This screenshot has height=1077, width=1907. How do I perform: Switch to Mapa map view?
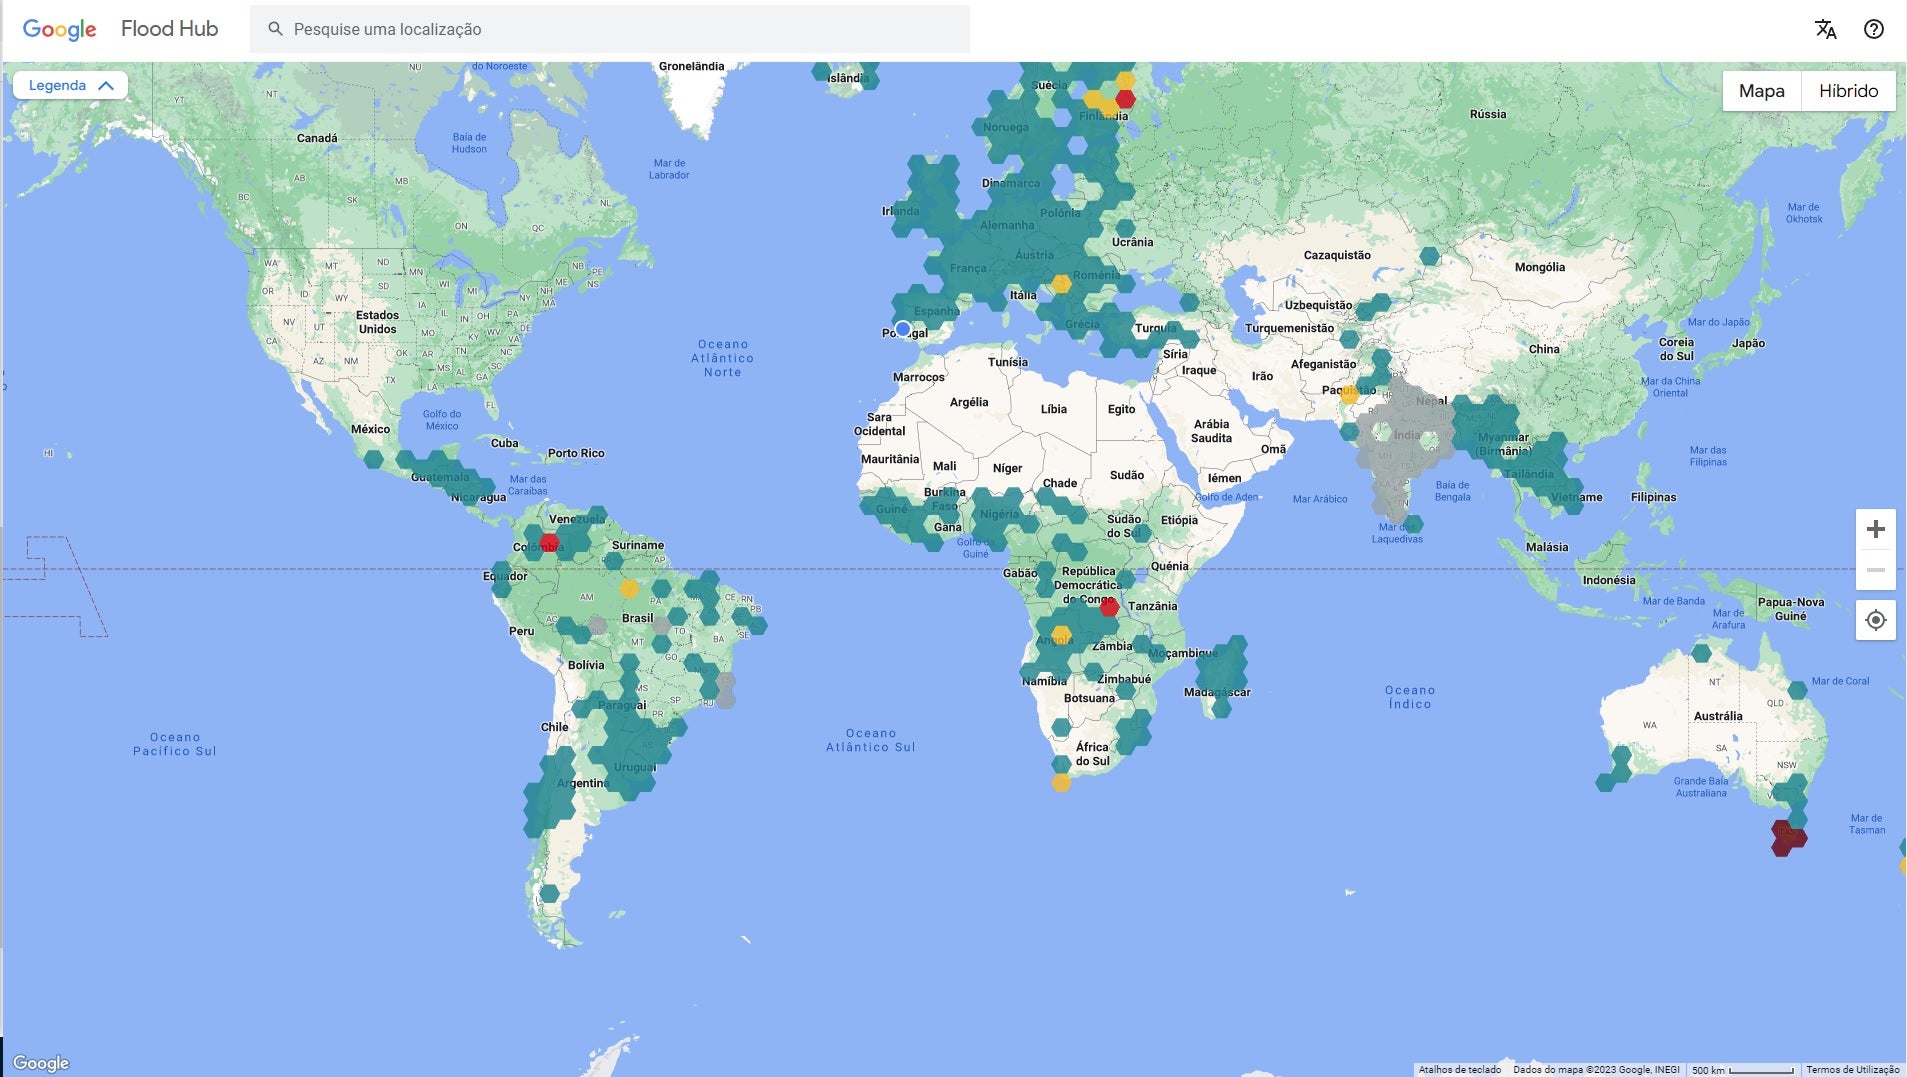pos(1761,91)
